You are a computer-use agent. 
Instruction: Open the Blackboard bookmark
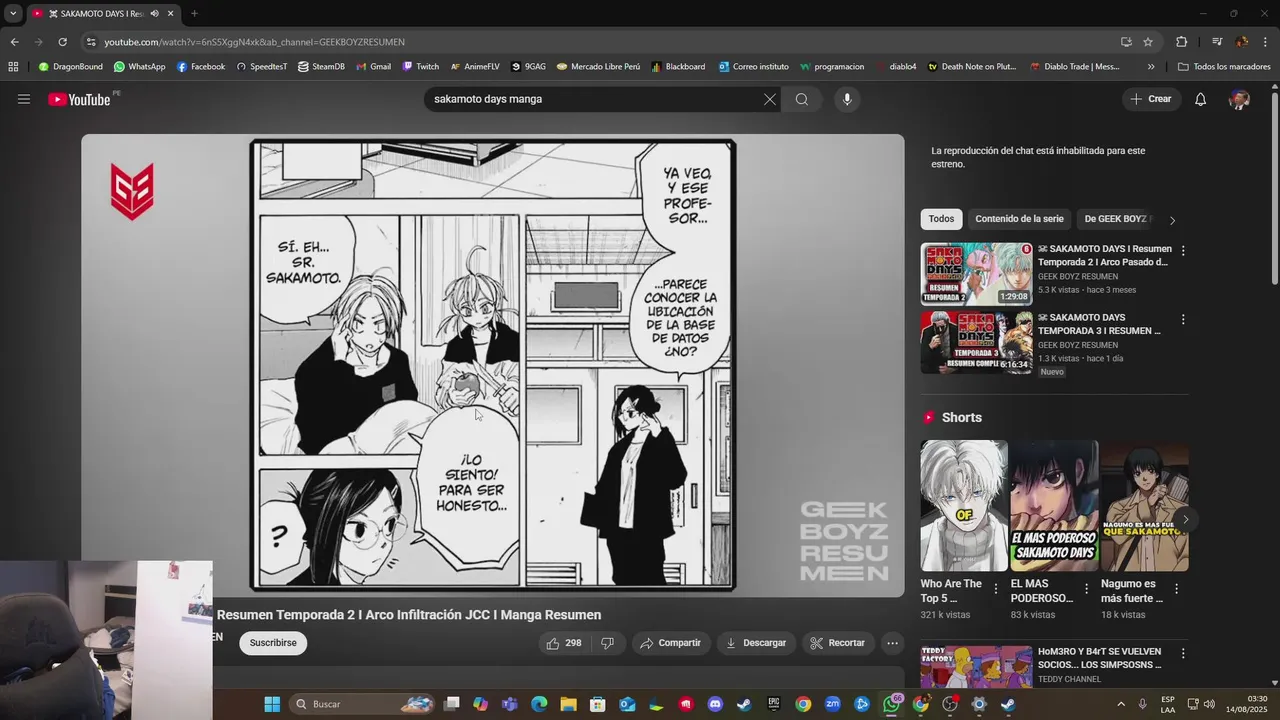point(678,67)
